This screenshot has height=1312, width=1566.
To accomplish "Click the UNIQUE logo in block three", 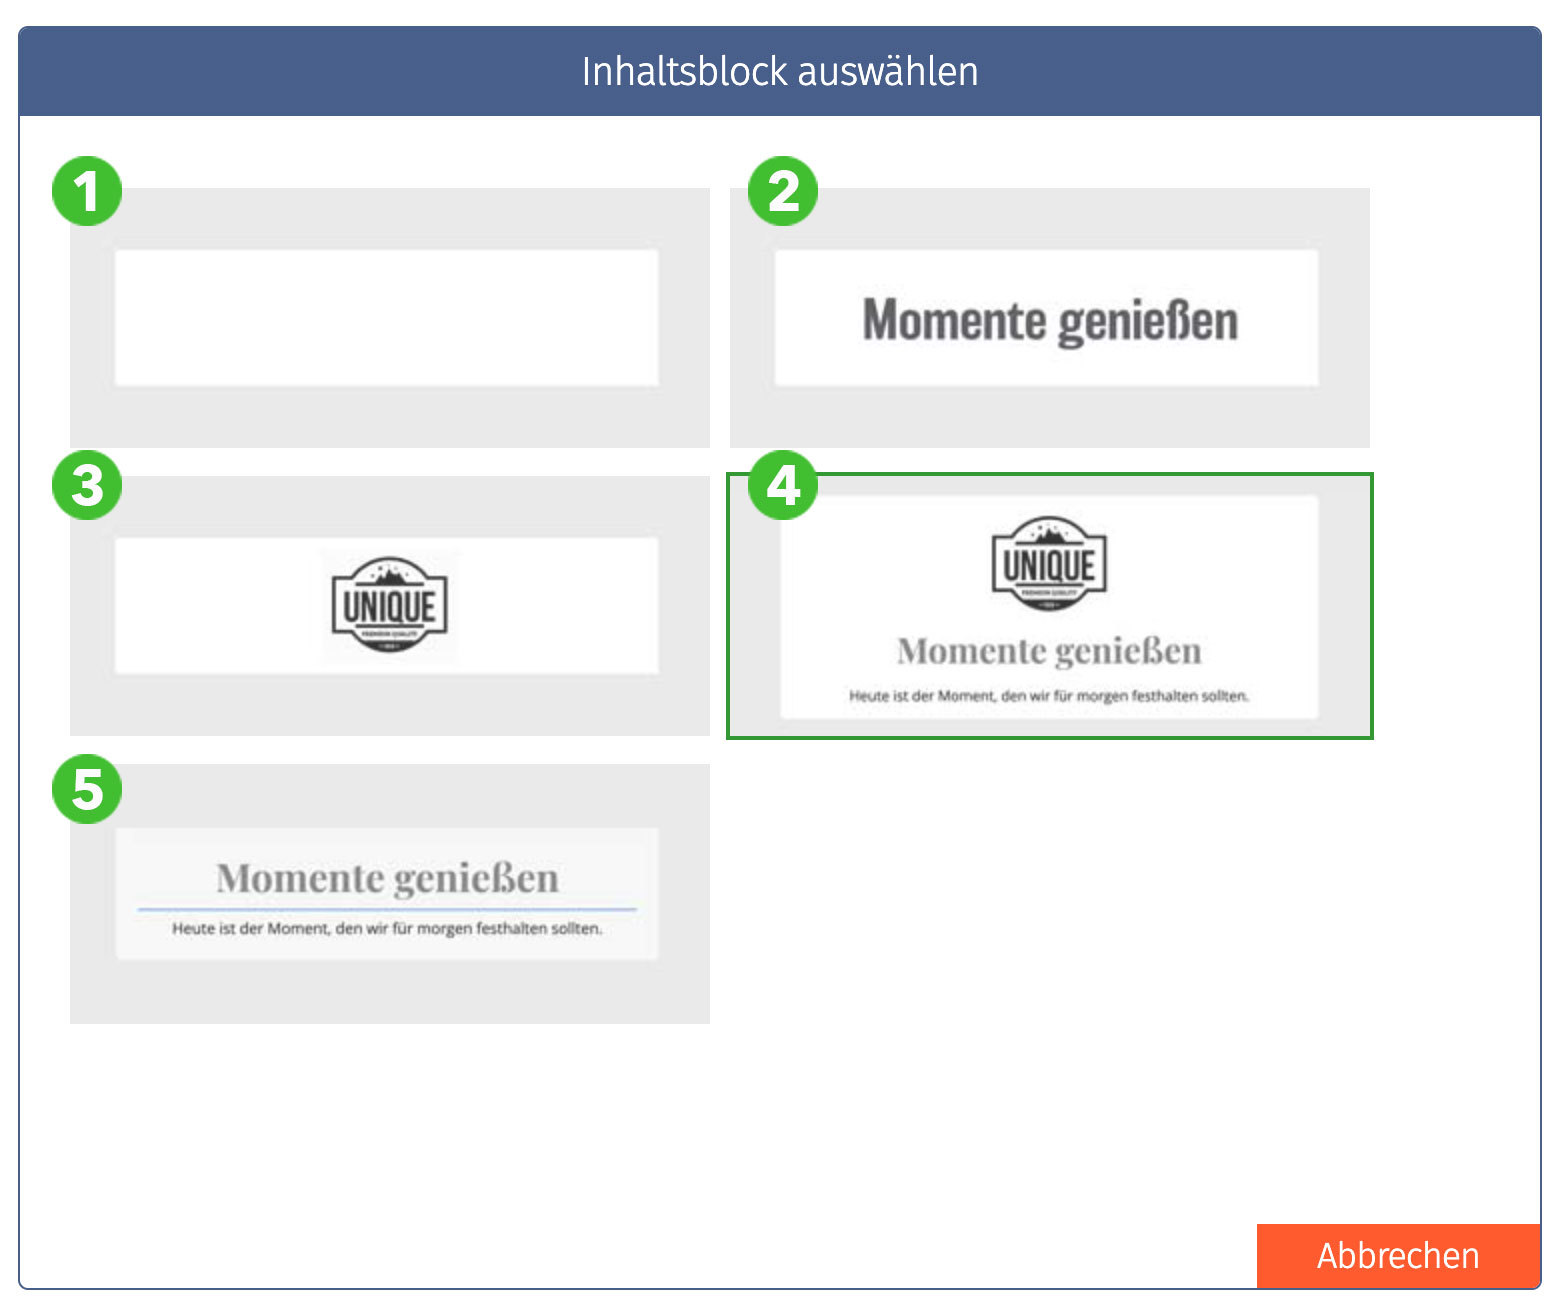I will (x=389, y=605).
